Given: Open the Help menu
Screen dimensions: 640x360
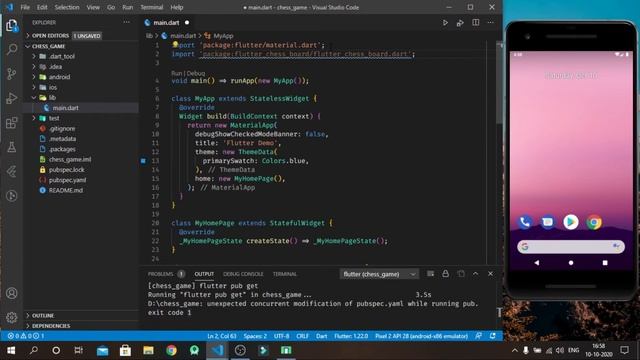Looking at the screenshot, I should click(176, 7).
